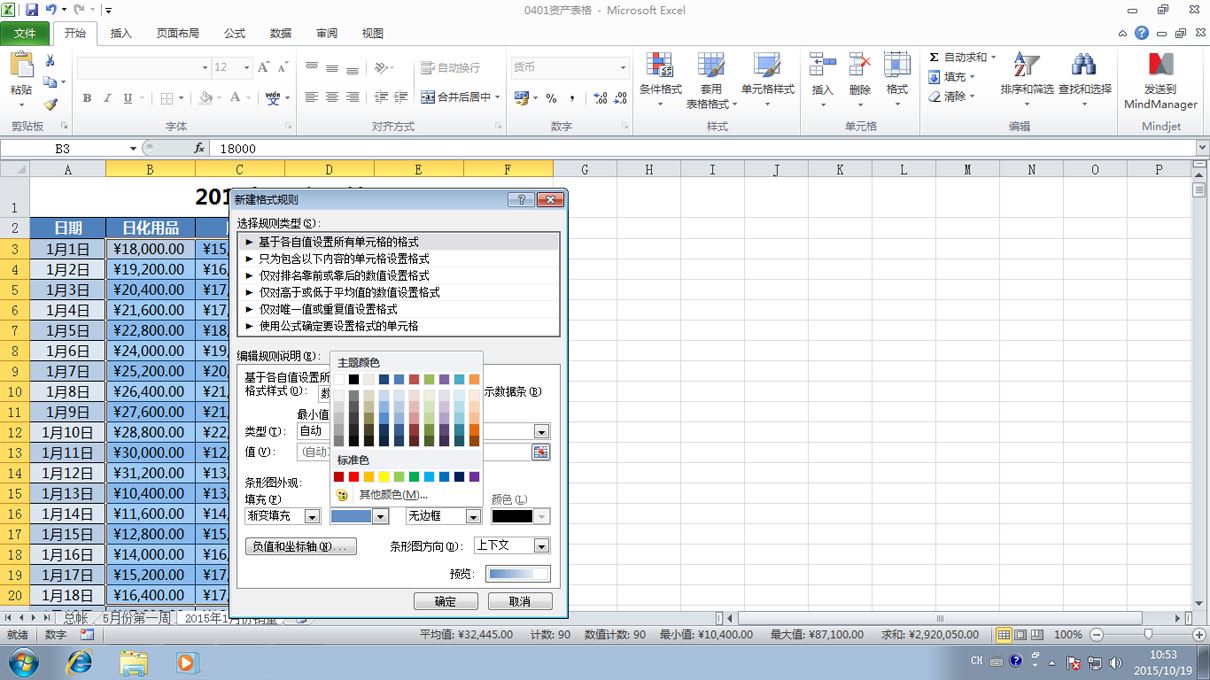Click the 插入 insert cells icon
Viewport: 1210px width, 680px height.
pos(822,66)
